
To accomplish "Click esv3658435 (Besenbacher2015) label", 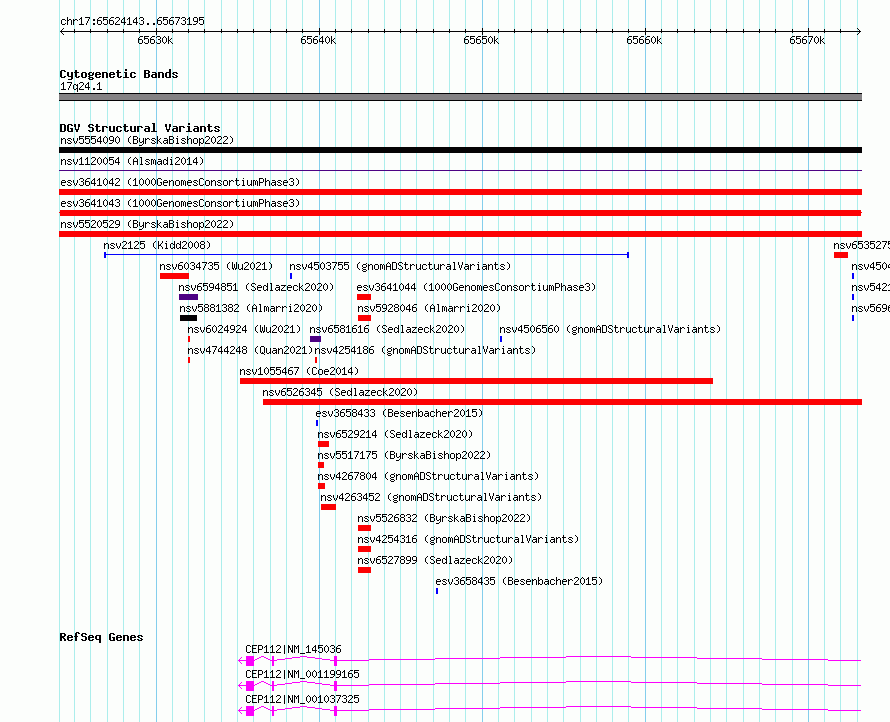I will tap(519, 581).
